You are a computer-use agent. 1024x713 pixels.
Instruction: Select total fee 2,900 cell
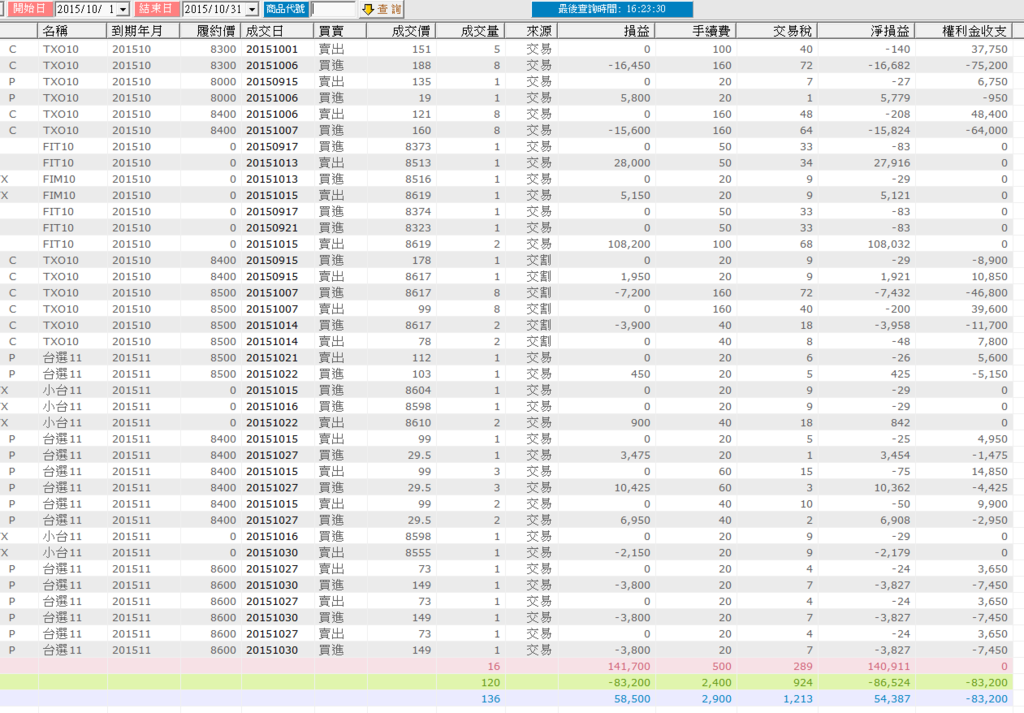point(716,699)
